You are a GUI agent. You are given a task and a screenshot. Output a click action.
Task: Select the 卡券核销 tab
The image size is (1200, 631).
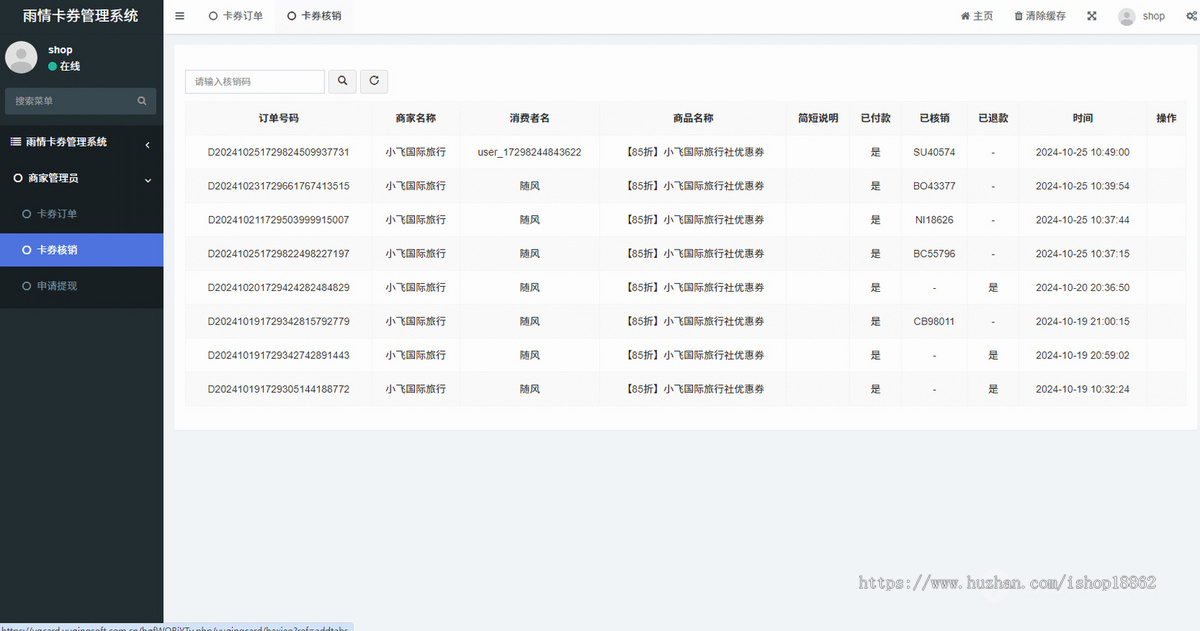point(314,16)
